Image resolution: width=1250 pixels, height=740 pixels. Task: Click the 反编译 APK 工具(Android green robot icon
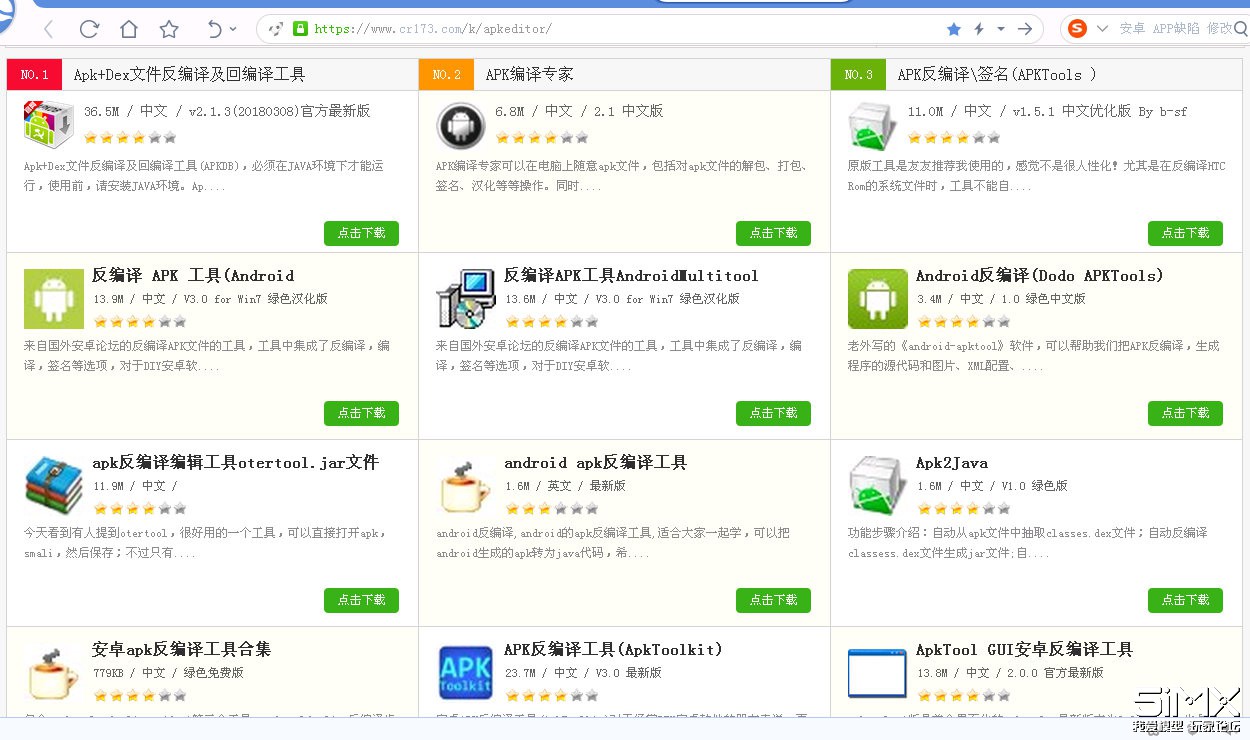click(54, 299)
